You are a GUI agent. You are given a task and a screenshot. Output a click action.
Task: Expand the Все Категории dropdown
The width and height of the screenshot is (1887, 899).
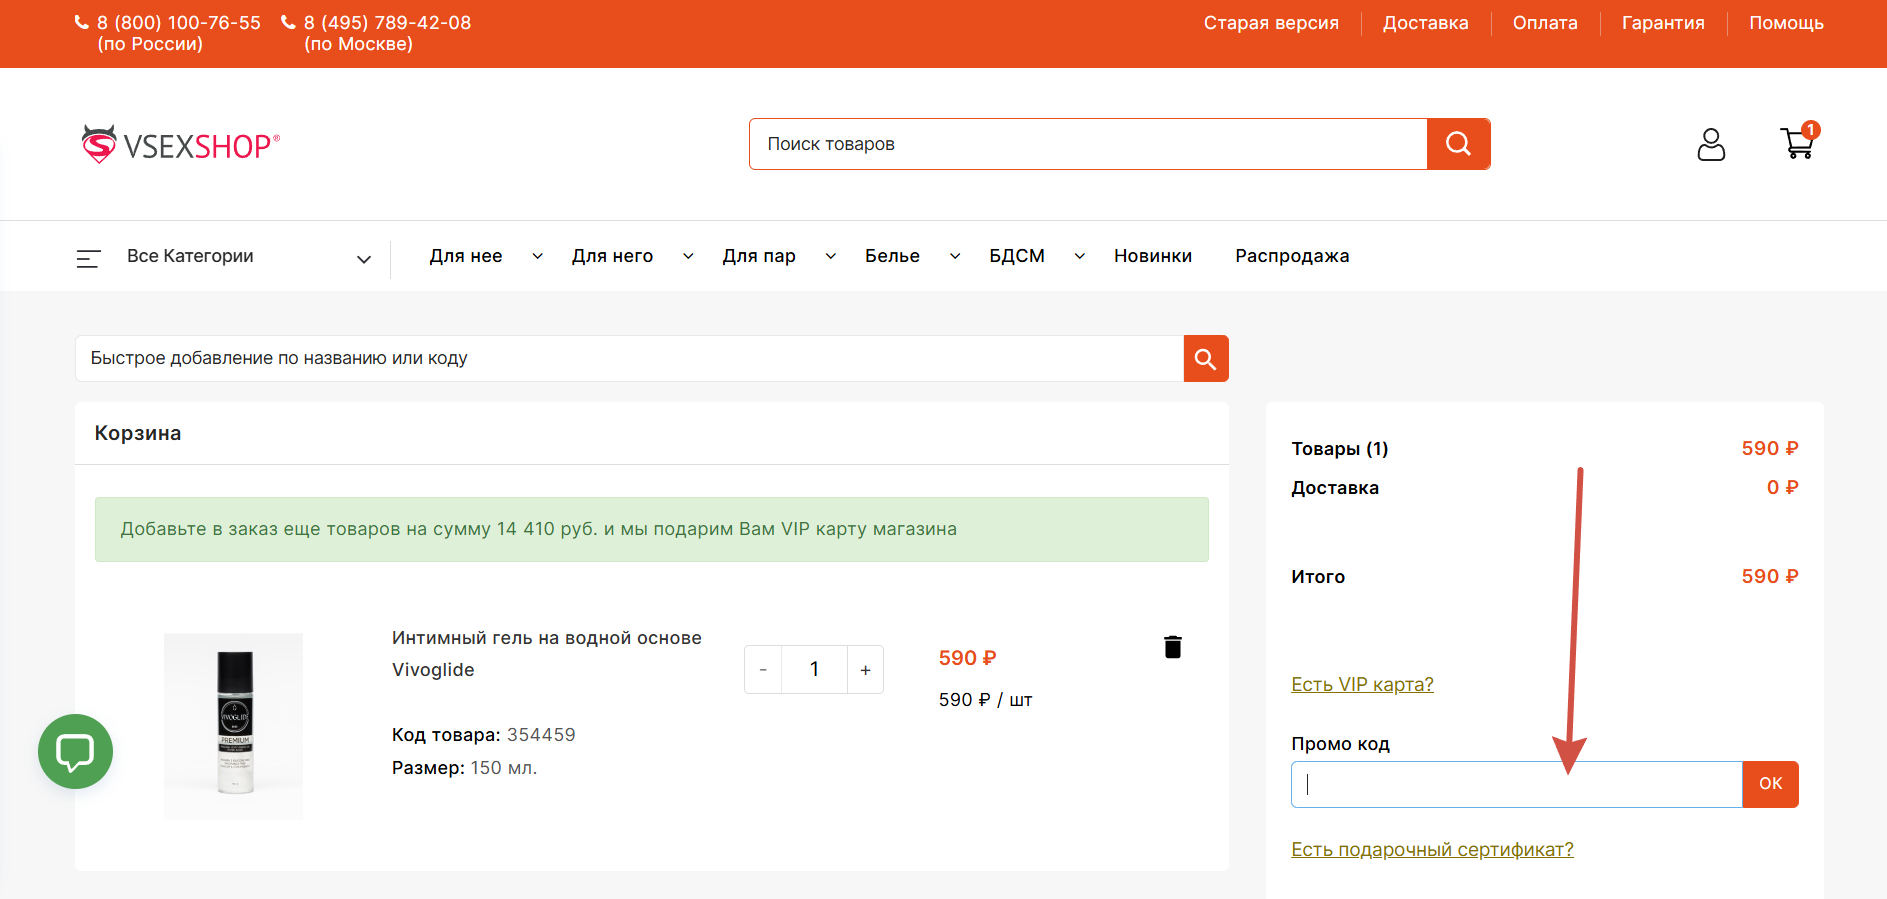[x=364, y=259]
